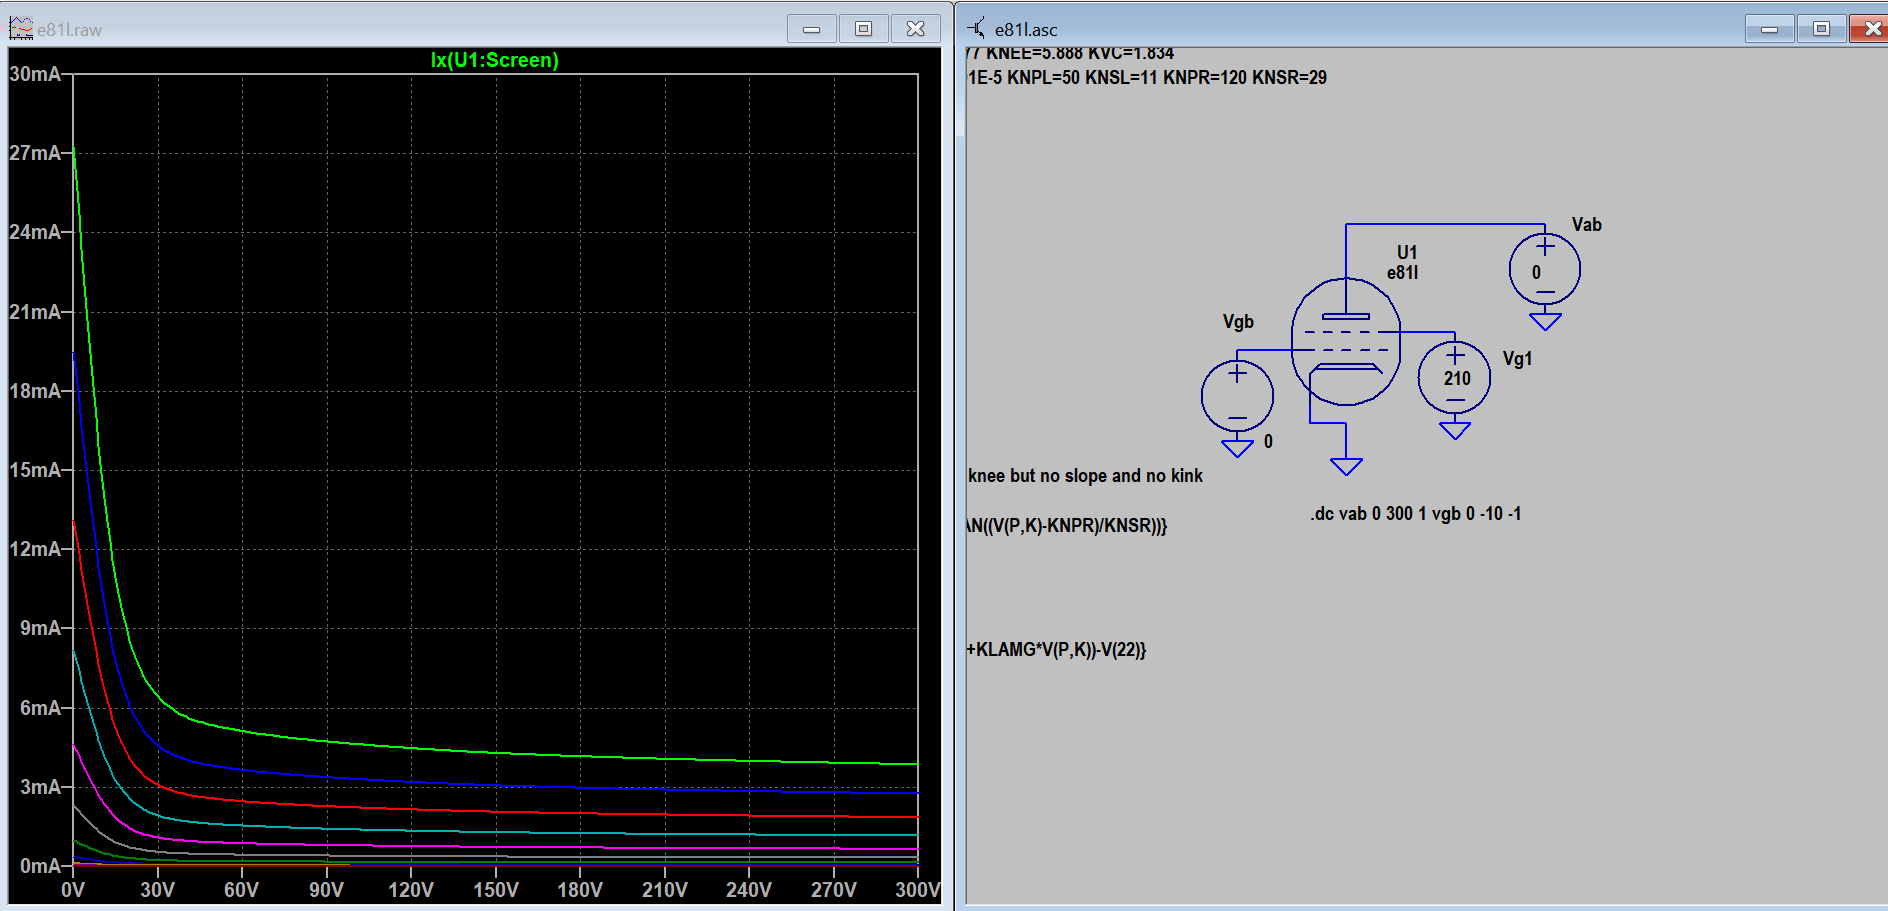Click the Vab source name label

pyautogui.click(x=1586, y=224)
